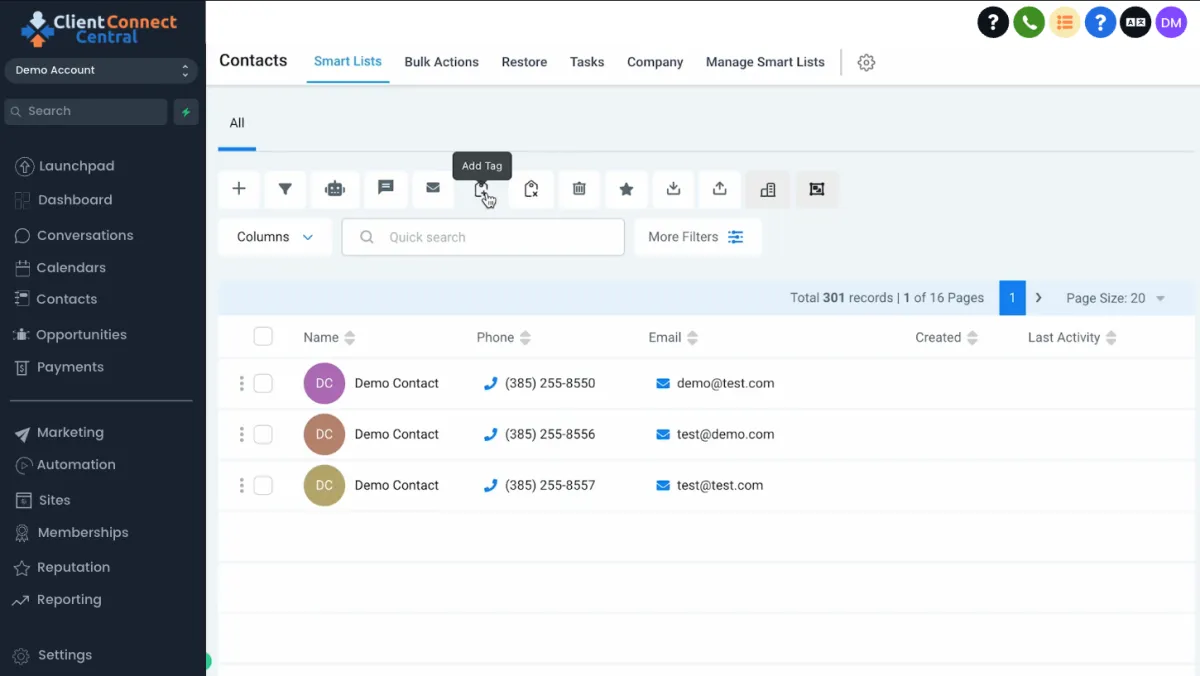Expand the Columns dropdown
This screenshot has height=676, width=1200.
coord(275,237)
